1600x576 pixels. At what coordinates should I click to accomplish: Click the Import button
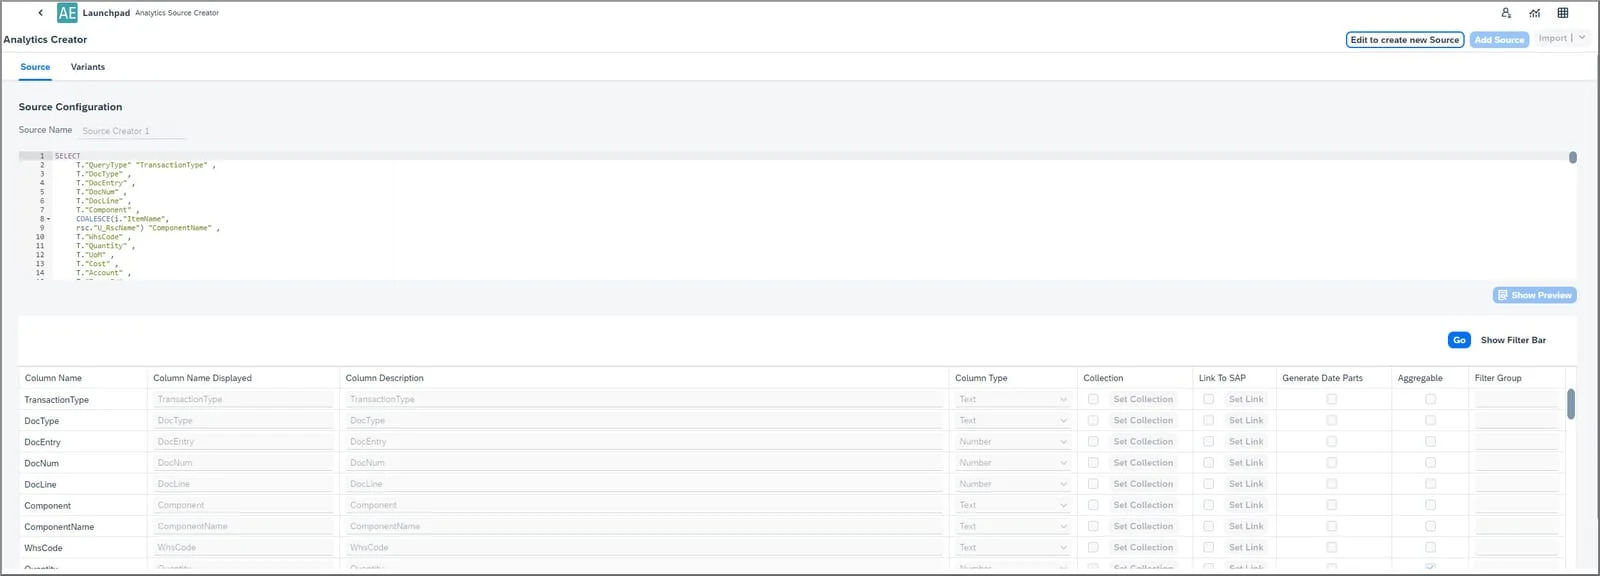(1553, 38)
